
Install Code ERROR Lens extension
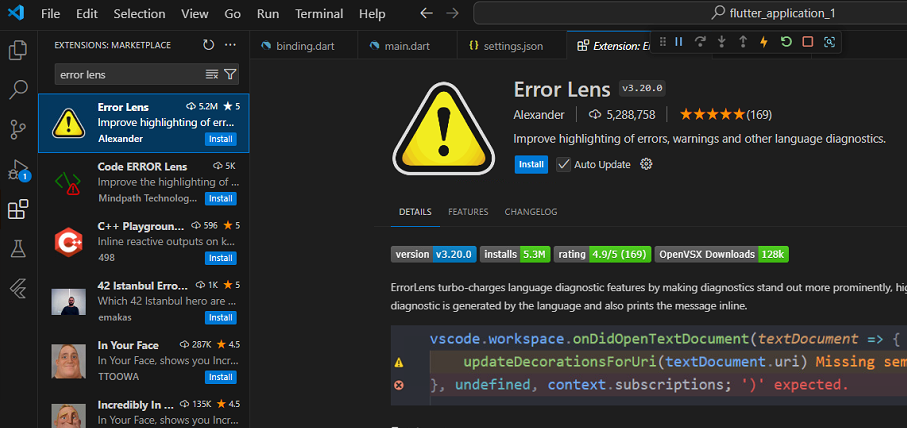[x=220, y=198]
